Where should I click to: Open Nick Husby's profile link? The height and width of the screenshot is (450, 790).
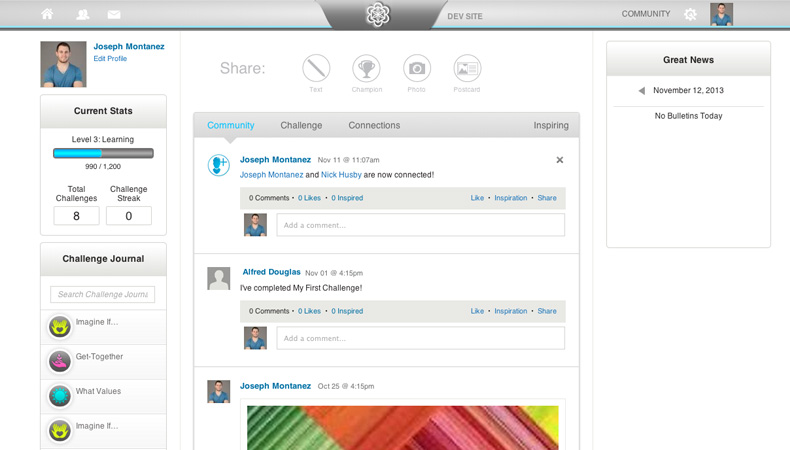tap(341, 175)
